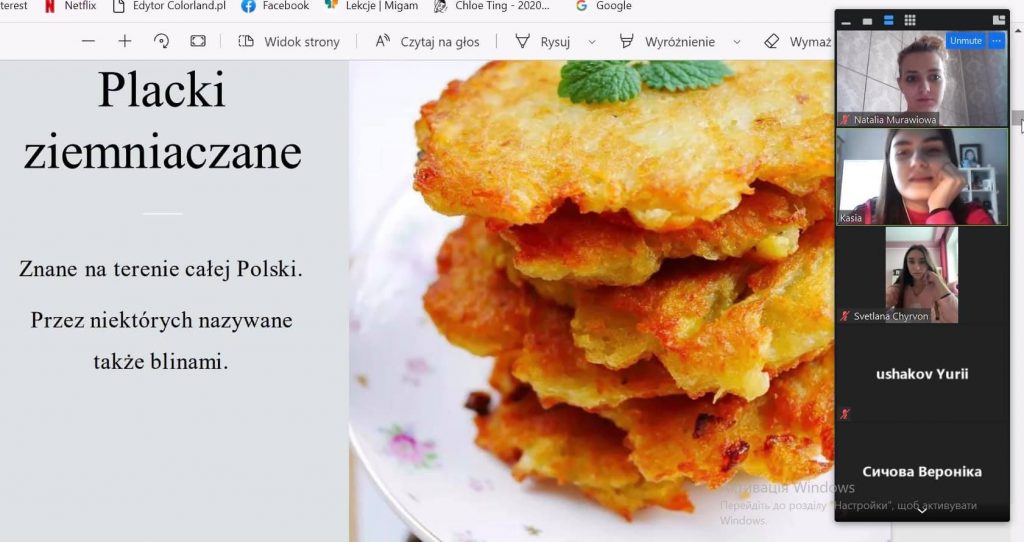1024x542 pixels.
Task: Click the fit to page icon
Action: click(198, 41)
